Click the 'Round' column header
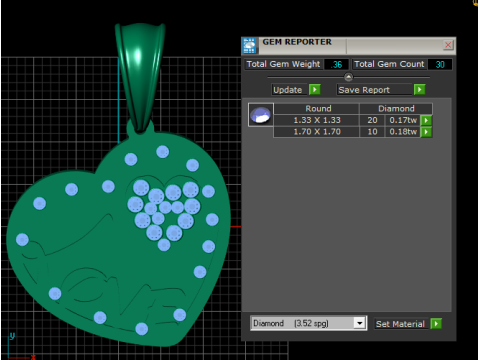This screenshot has width=480, height=360. click(x=318, y=109)
